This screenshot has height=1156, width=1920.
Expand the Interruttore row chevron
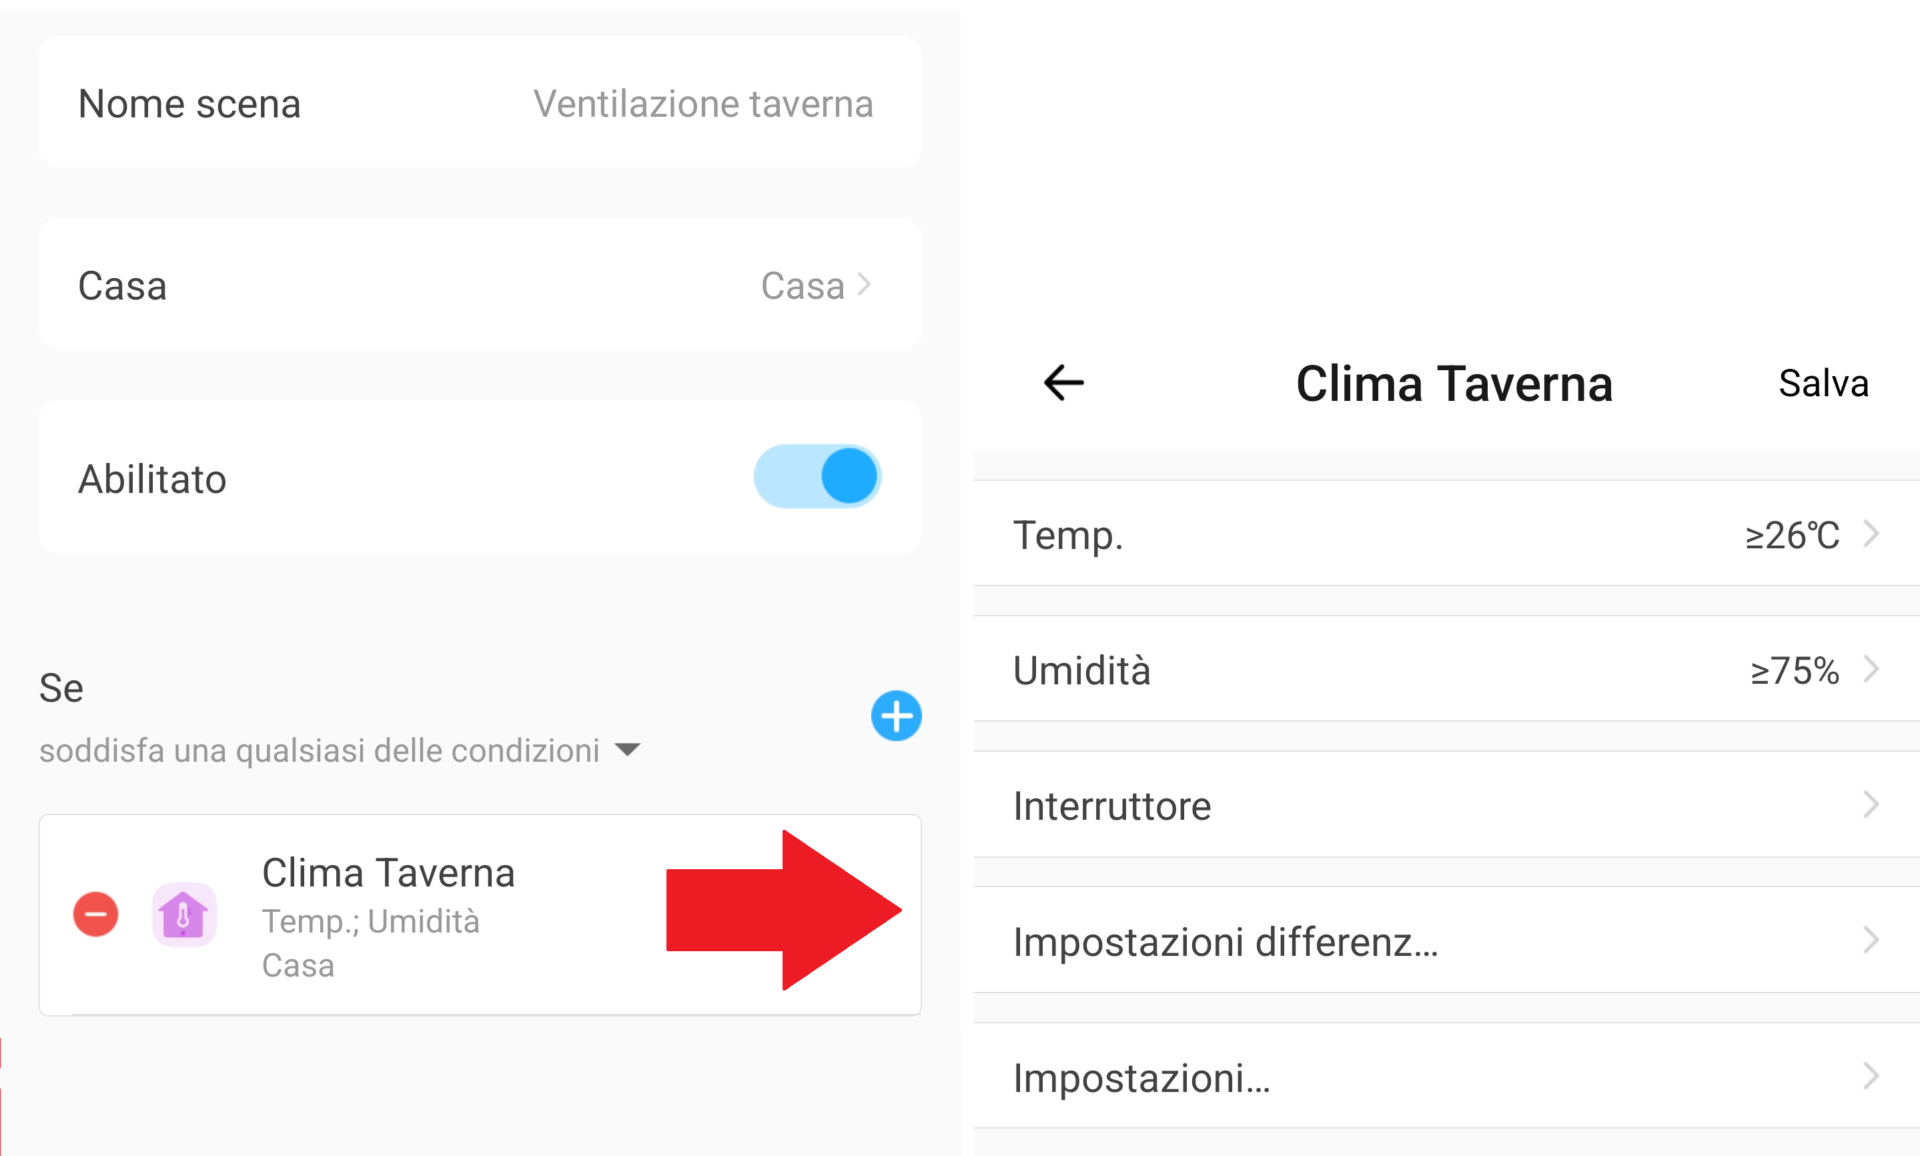[1870, 804]
